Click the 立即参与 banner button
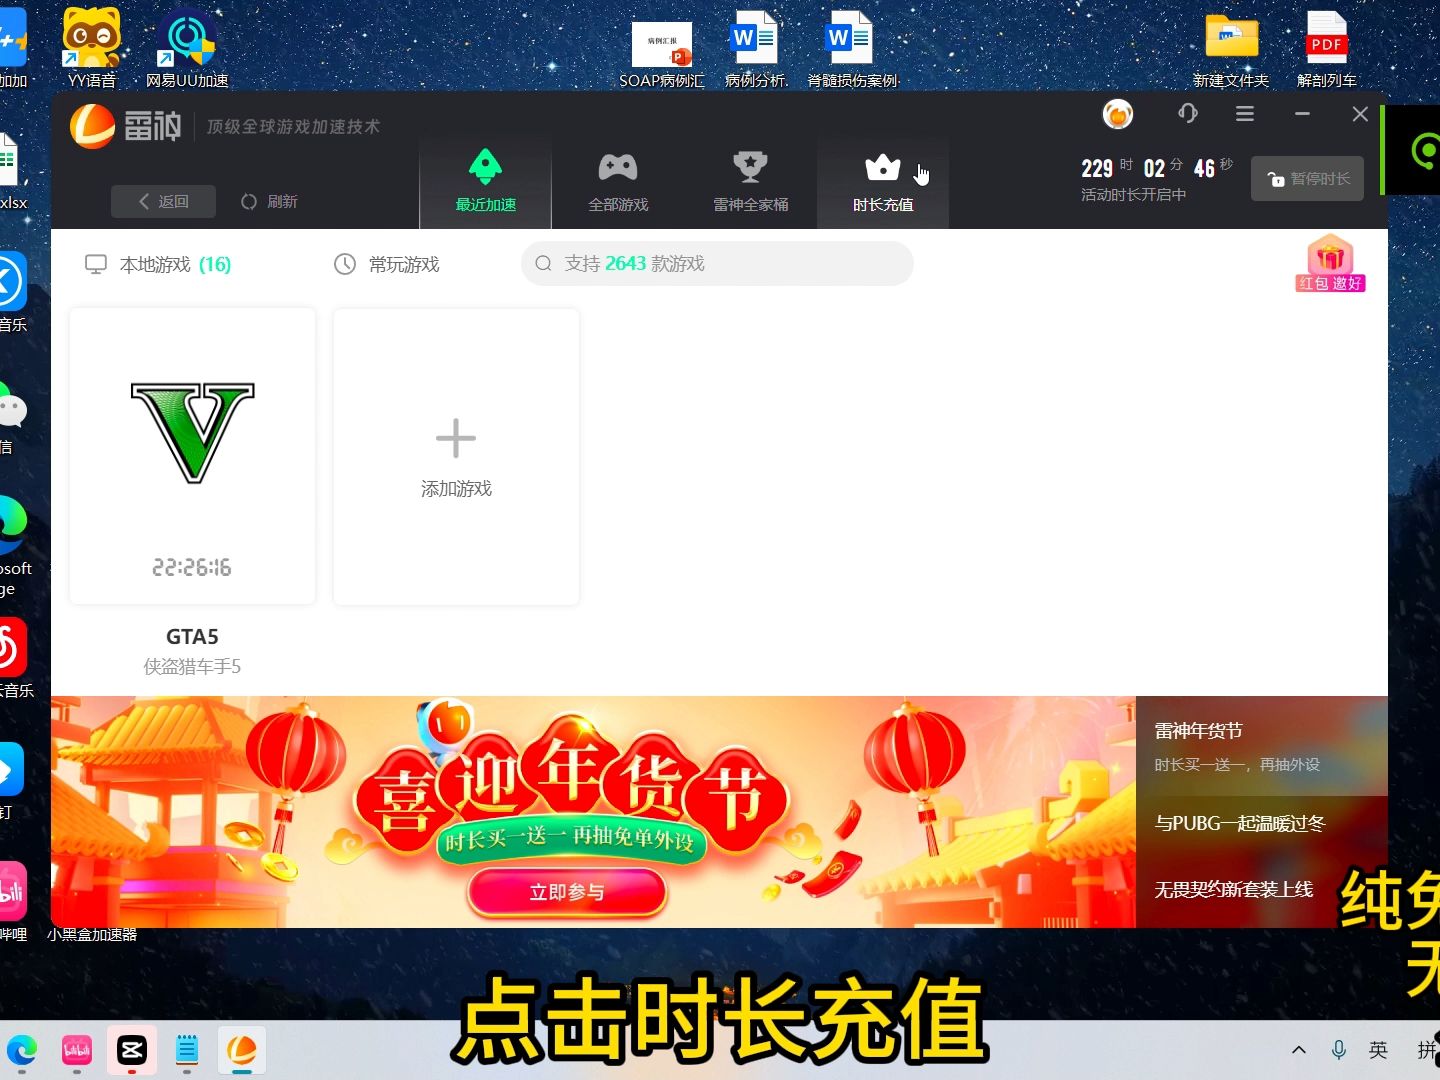 click(x=567, y=891)
